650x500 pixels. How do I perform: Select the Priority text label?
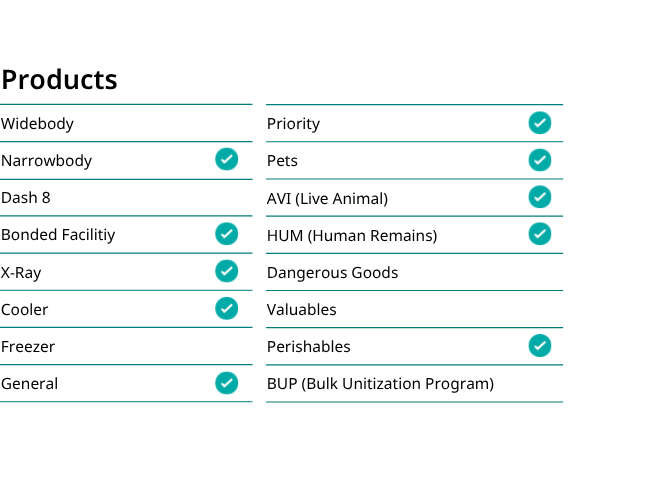click(x=293, y=124)
